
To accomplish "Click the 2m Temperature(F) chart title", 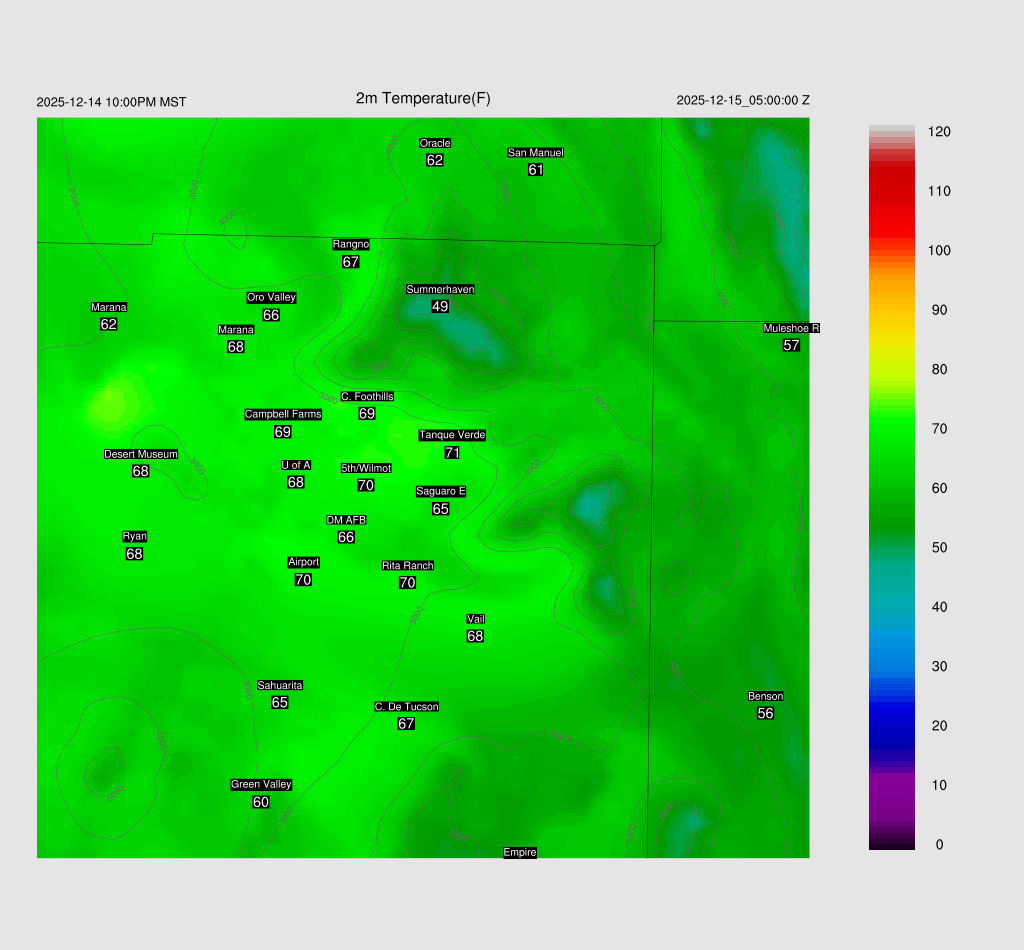I will pyautogui.click(x=423, y=98).
